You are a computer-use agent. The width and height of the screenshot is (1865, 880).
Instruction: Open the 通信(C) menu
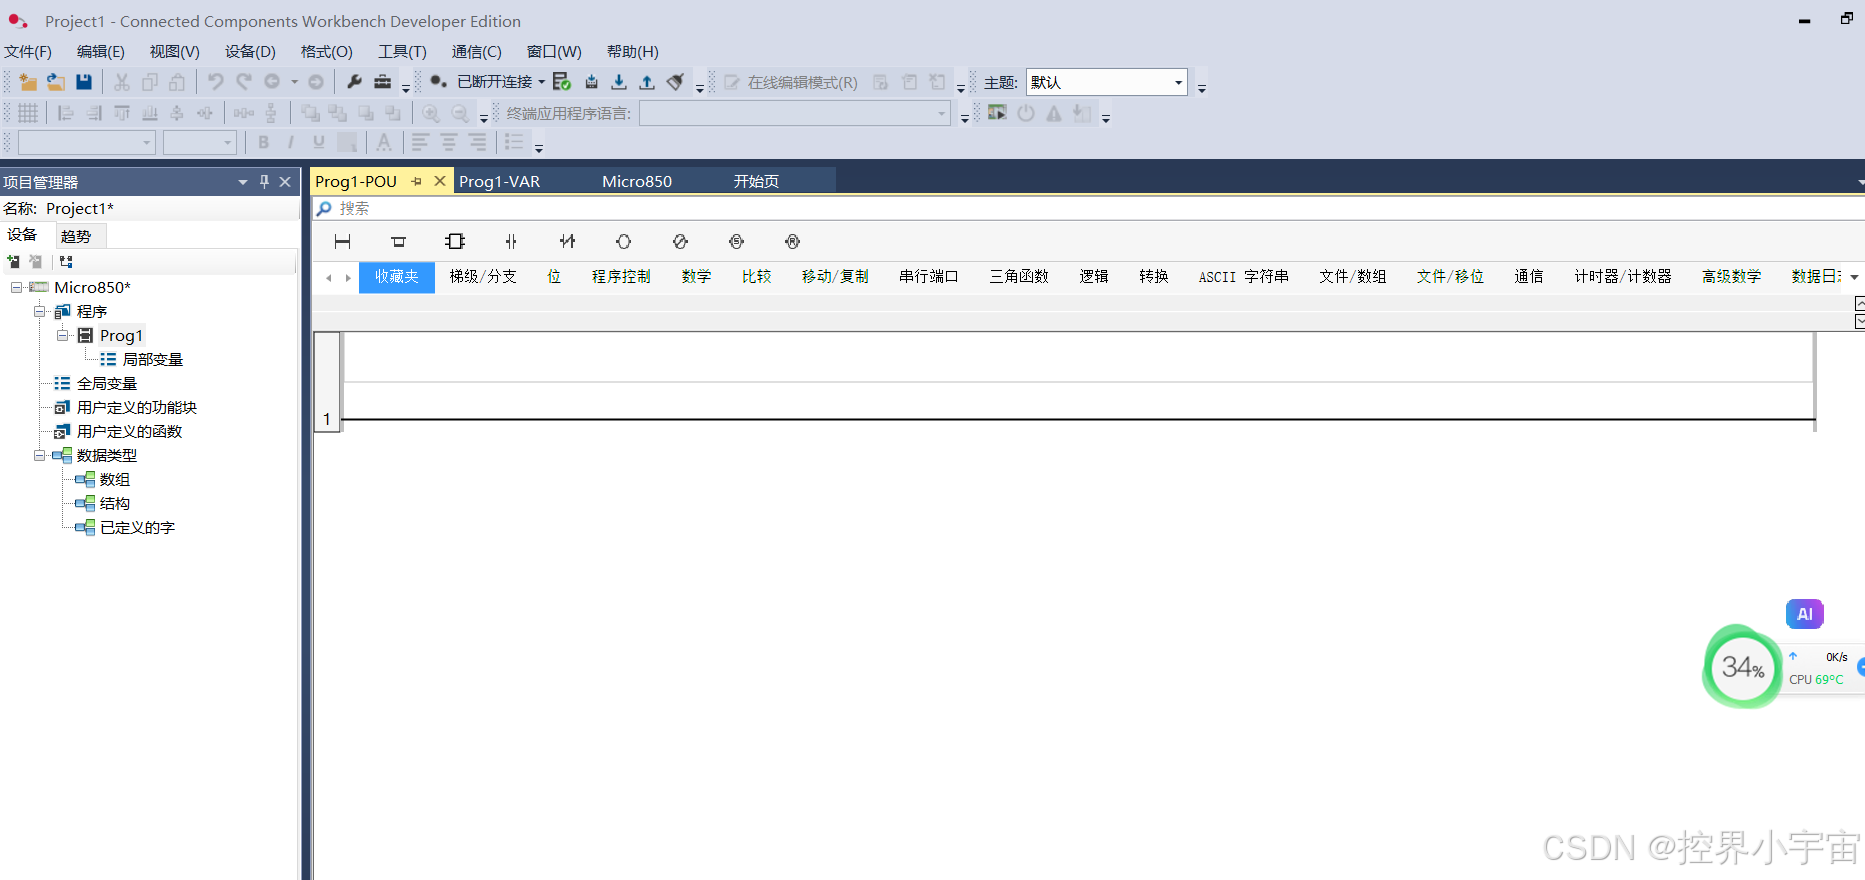[x=476, y=51]
